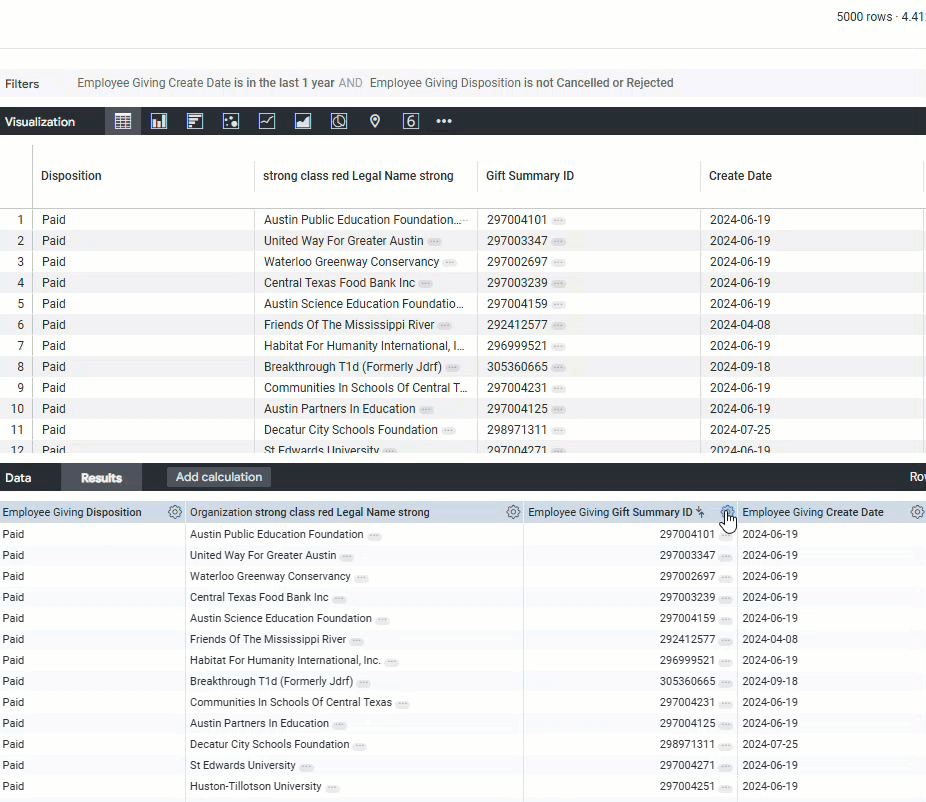Screen dimensions: 926x802
Task: Select the Pie chart visualization icon
Action: point(339,122)
